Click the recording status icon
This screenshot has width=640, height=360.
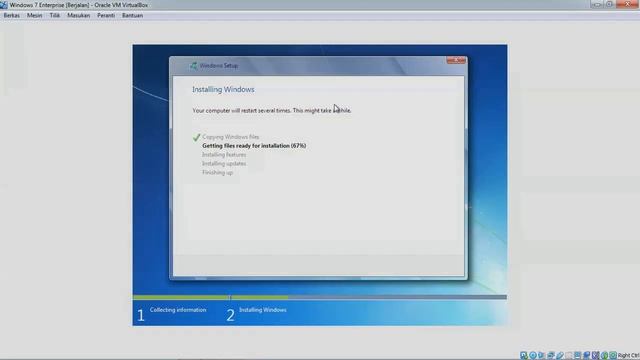pyautogui.click(x=587, y=356)
